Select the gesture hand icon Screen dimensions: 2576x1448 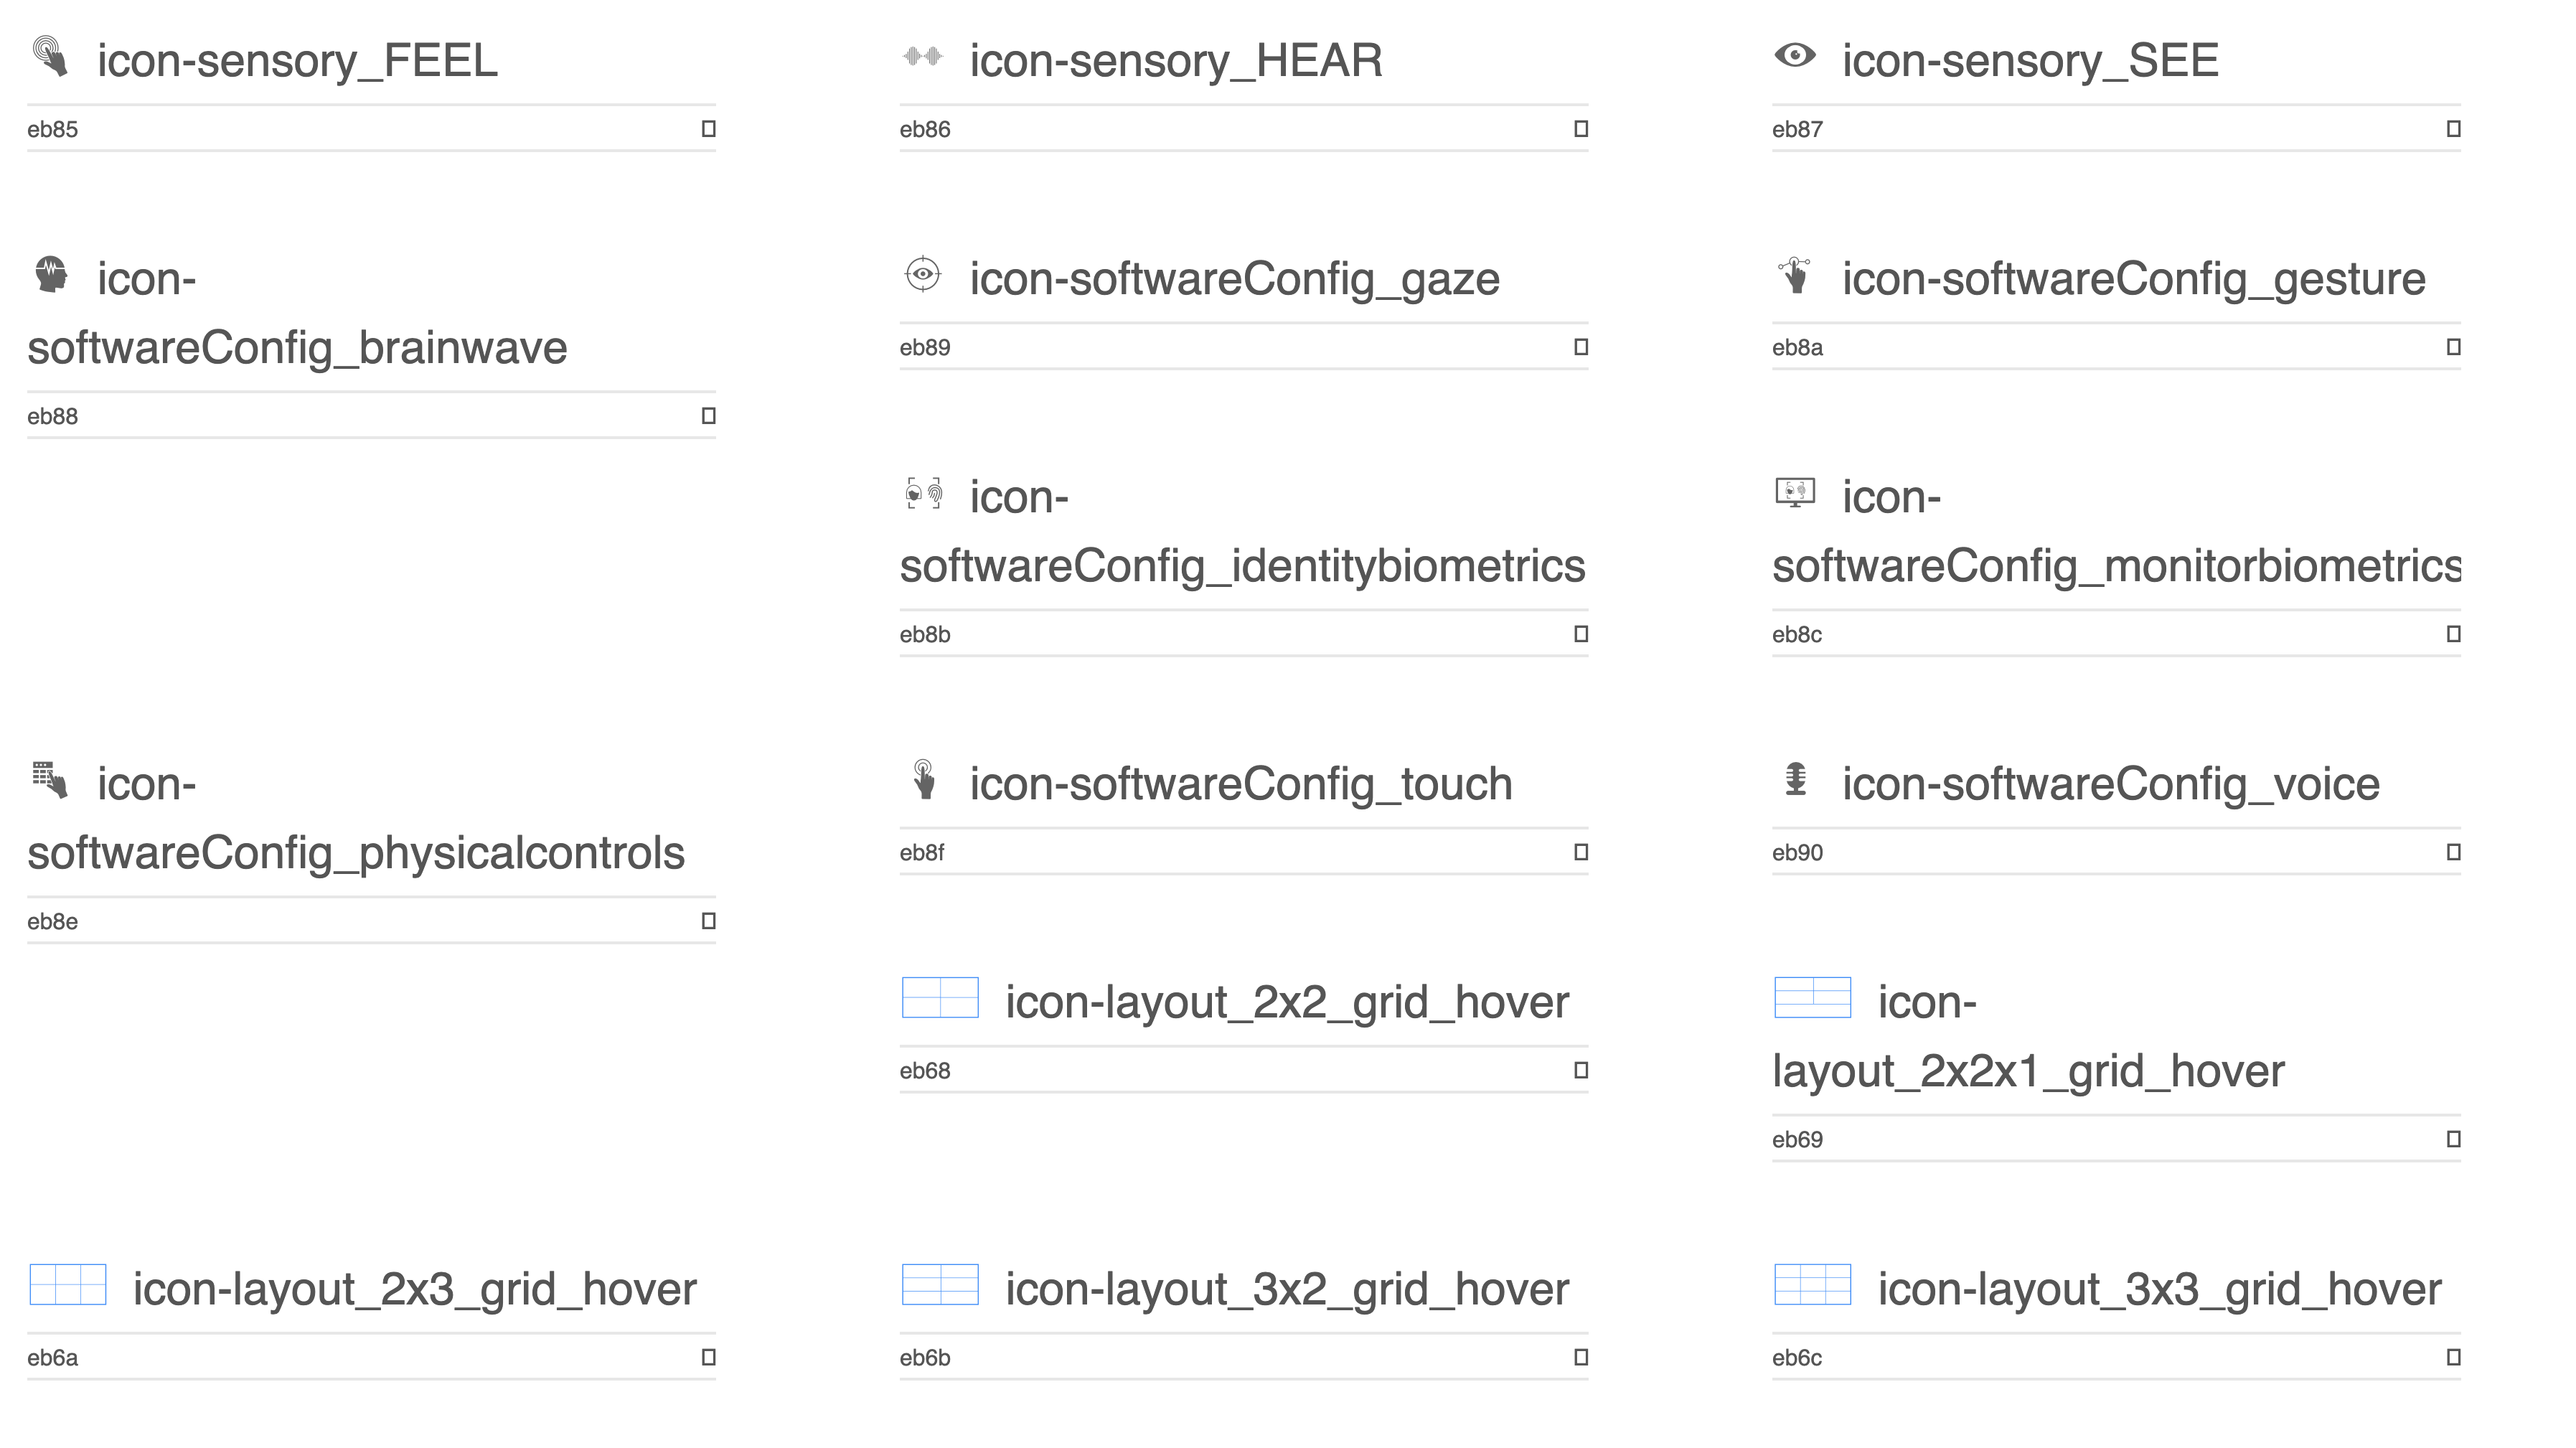point(1796,275)
